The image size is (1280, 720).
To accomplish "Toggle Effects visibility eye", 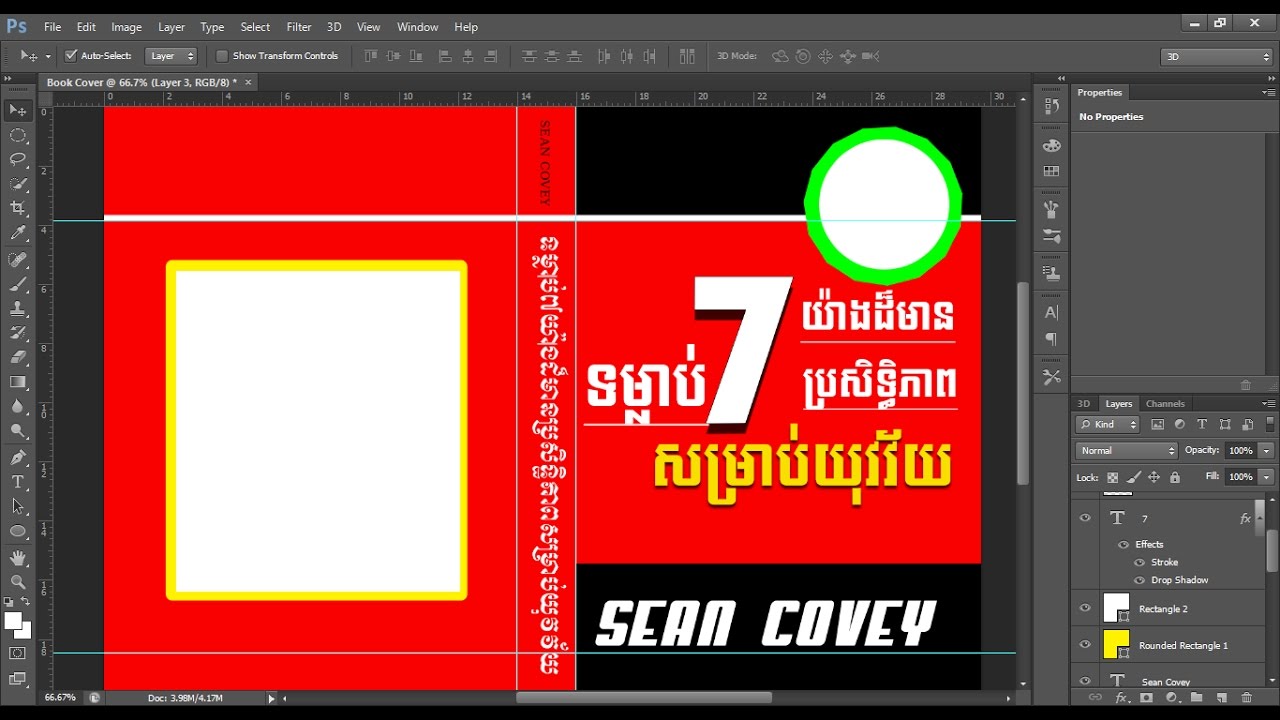I will tap(1123, 544).
